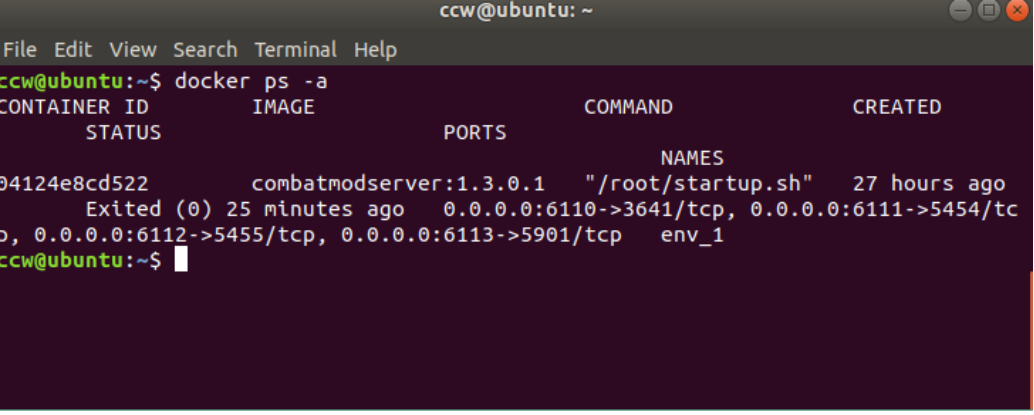
Task: Minimize the terminal window
Action: (961, 11)
